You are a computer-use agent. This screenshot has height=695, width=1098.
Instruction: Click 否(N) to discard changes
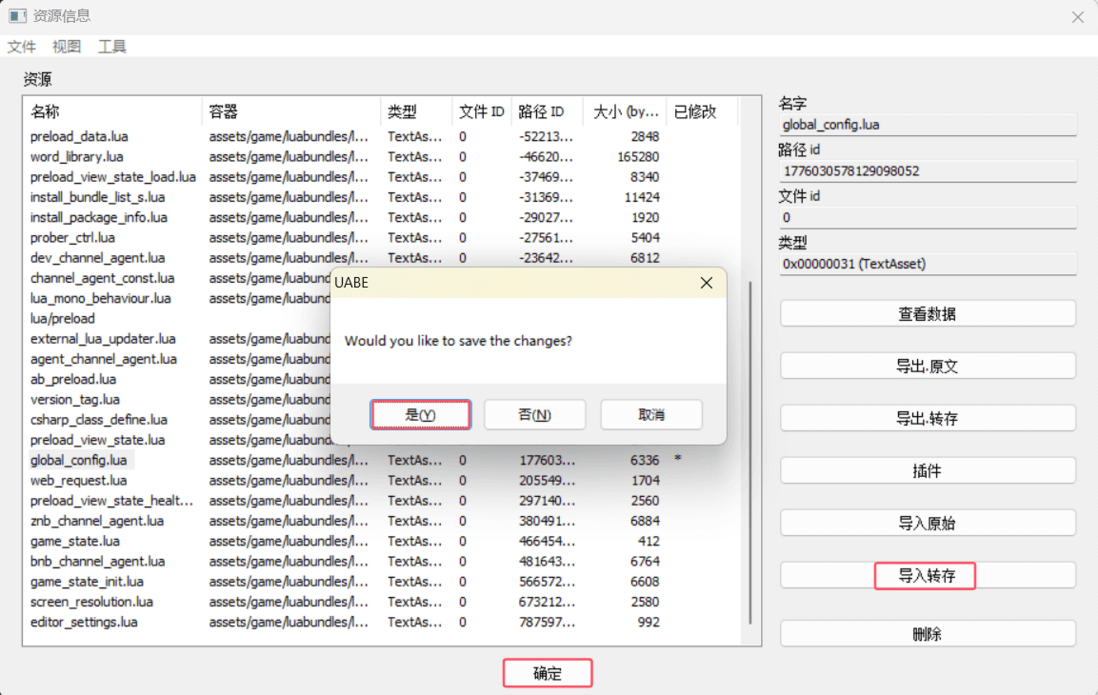[535, 414]
